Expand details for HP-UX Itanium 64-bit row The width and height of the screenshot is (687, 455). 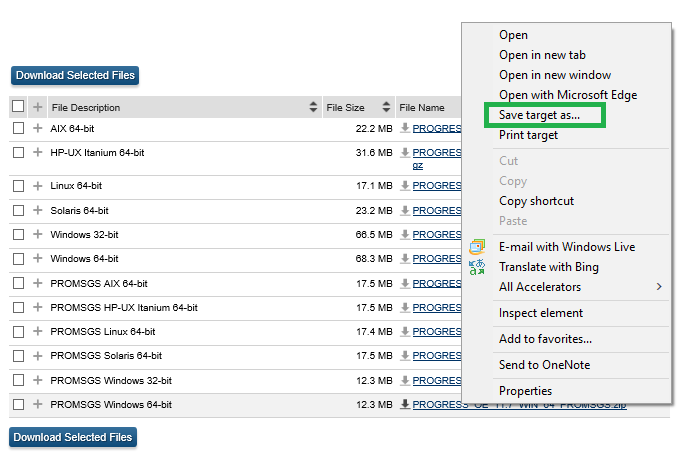pos(38,152)
